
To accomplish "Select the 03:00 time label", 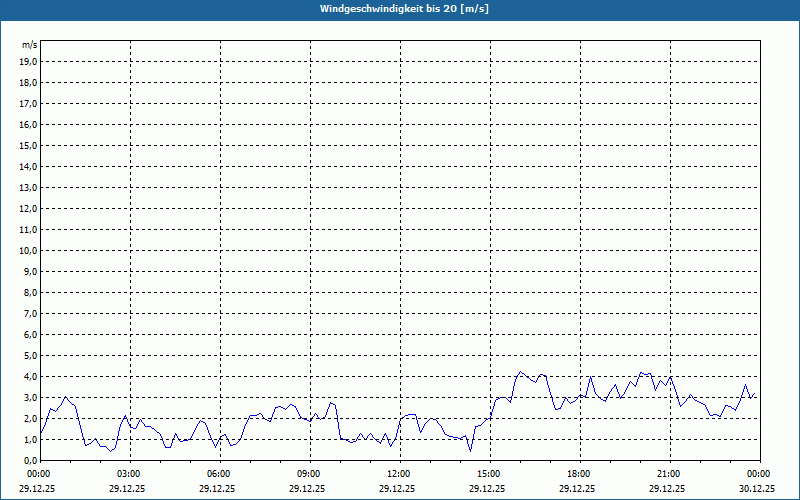I will coord(129,474).
